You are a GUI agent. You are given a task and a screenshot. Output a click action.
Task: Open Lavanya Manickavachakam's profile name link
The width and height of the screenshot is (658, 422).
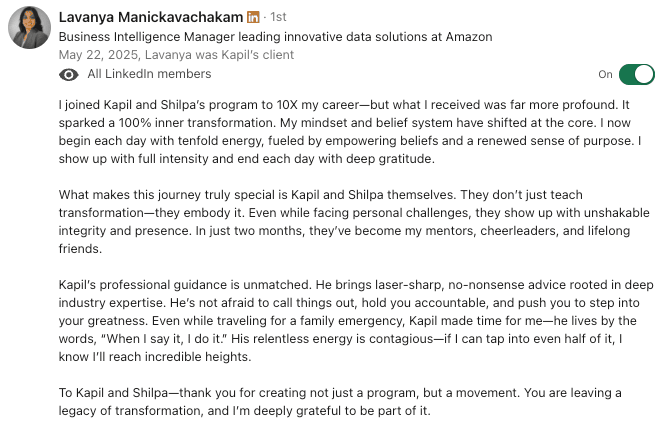click(x=151, y=19)
